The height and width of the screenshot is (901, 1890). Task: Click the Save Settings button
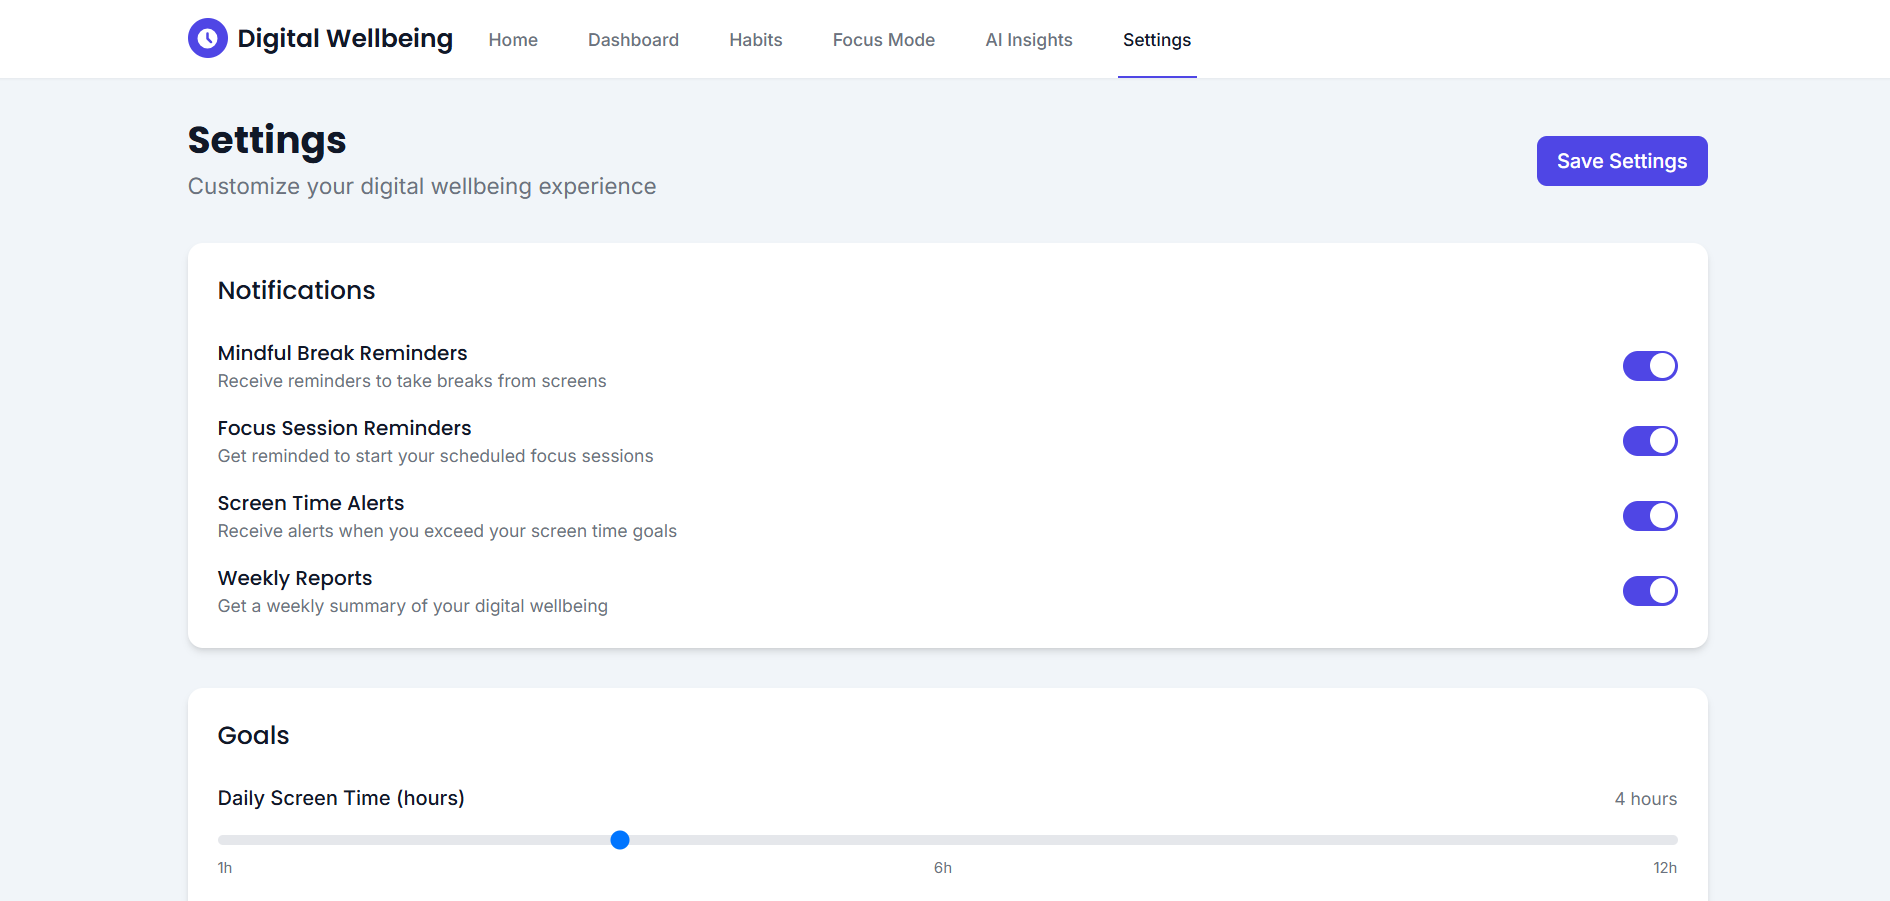pos(1621,161)
